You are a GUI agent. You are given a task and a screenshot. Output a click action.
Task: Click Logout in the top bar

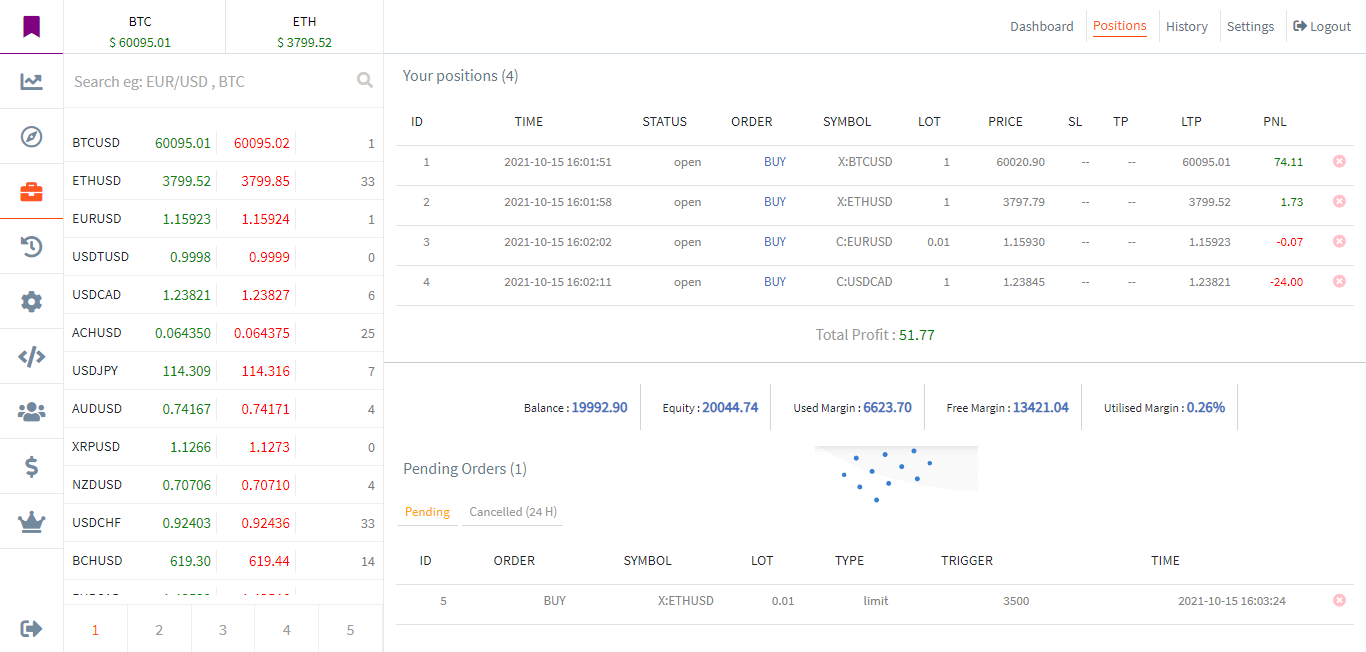[x=1322, y=27]
